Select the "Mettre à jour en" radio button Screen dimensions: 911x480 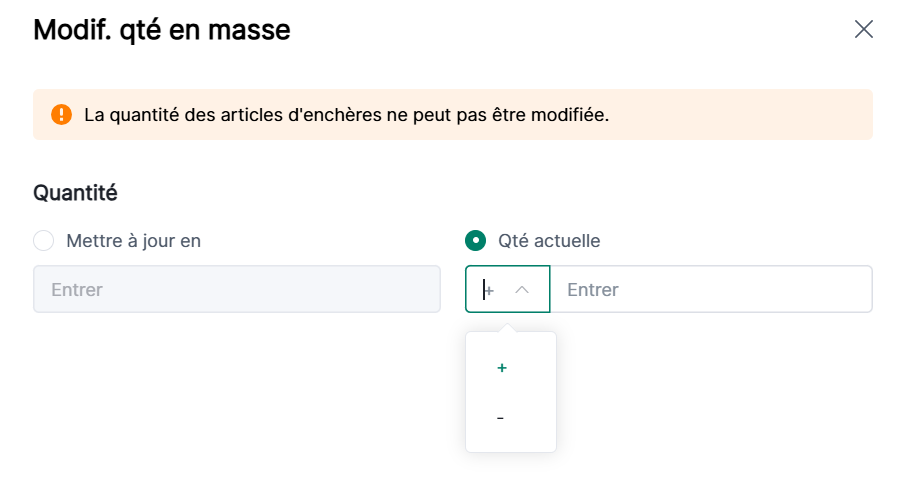pos(44,241)
